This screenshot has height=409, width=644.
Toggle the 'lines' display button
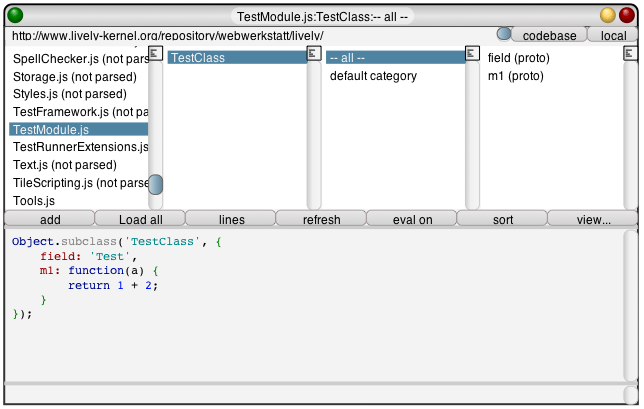coord(230,219)
